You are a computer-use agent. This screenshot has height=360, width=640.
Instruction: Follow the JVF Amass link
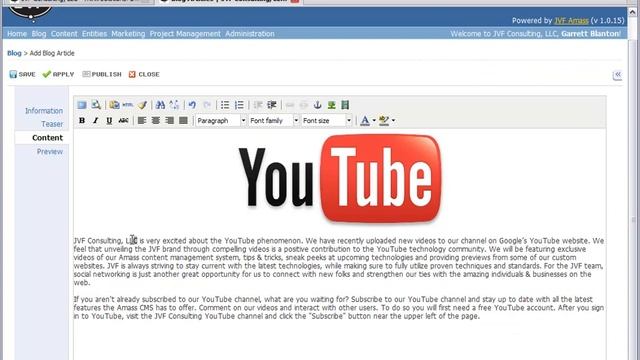click(571, 20)
